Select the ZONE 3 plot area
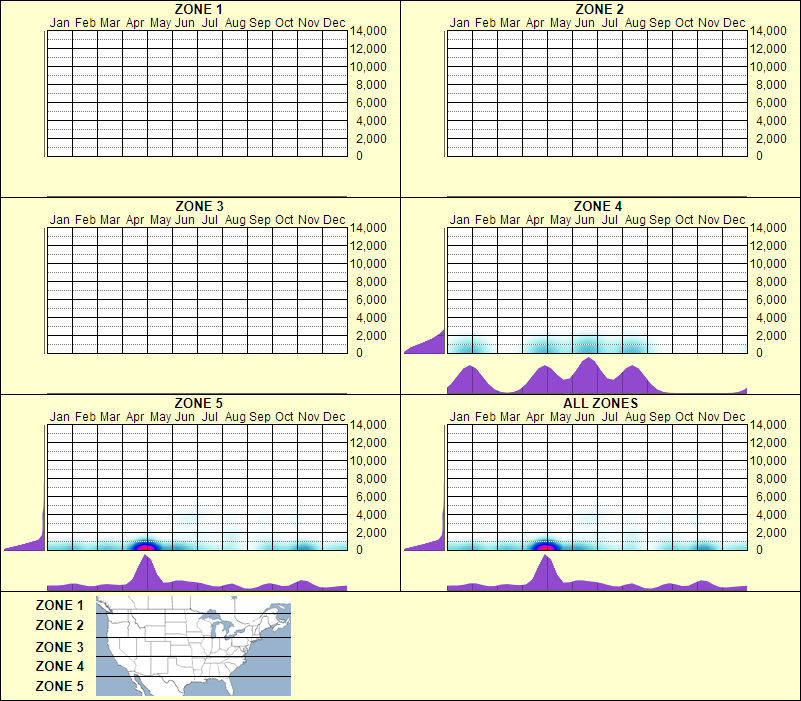This screenshot has height=701, width=801. [196, 290]
